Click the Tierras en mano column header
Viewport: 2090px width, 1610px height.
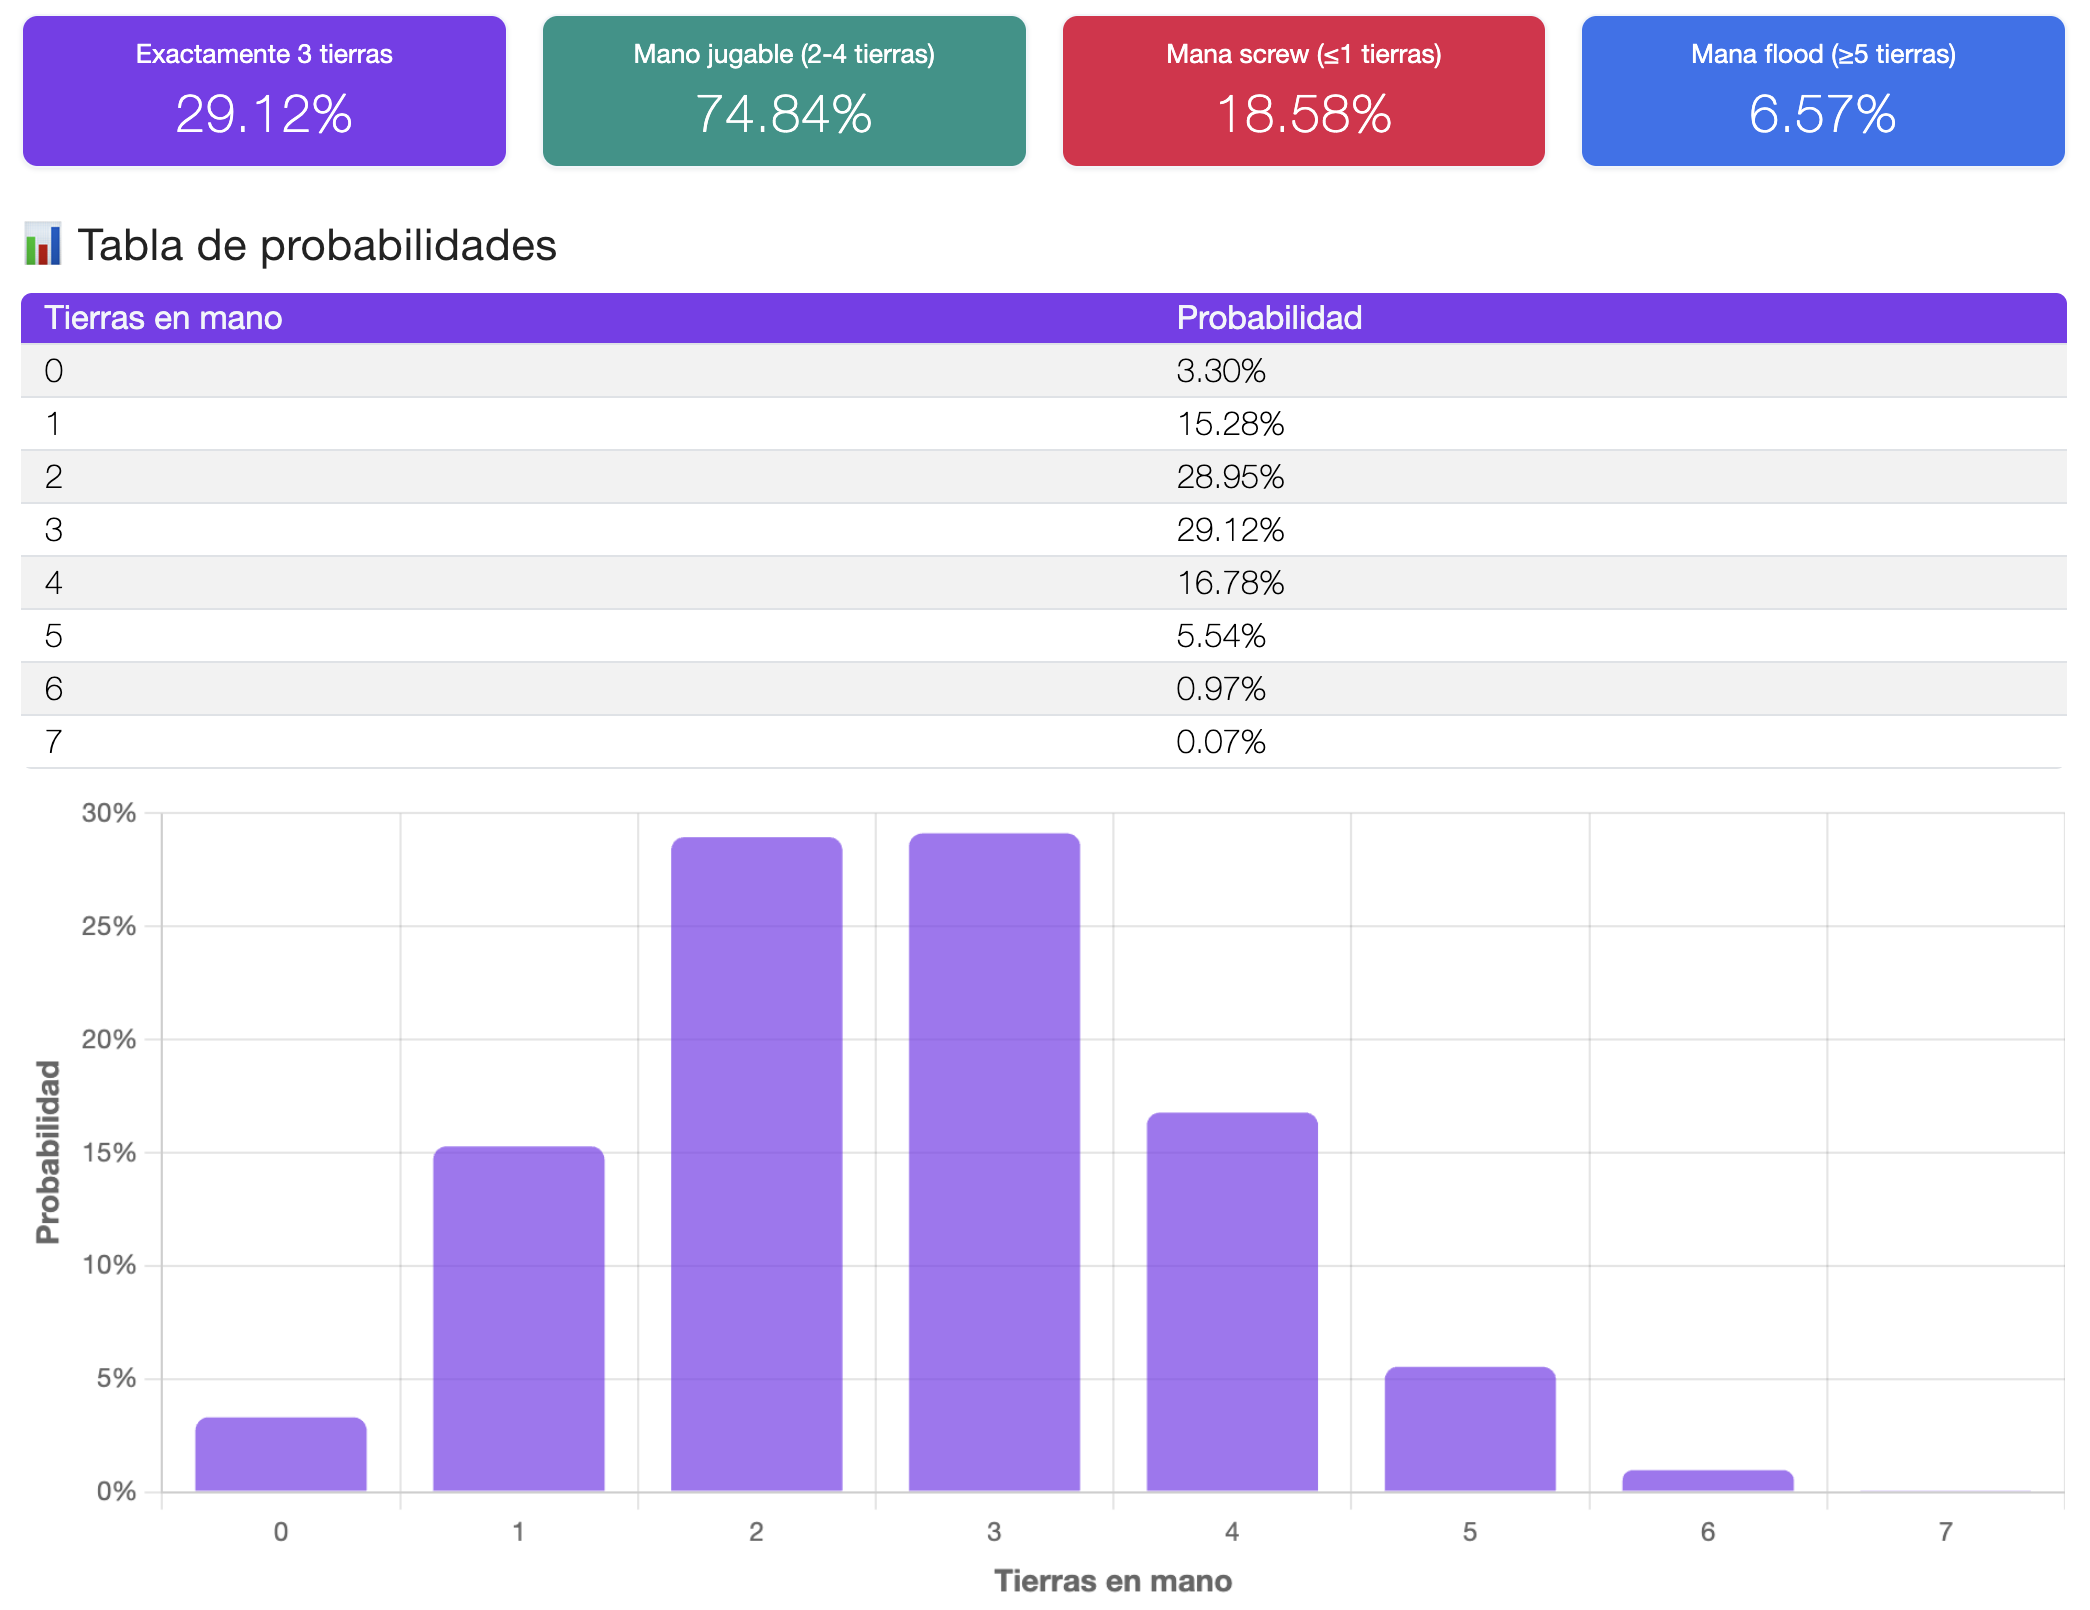163,318
